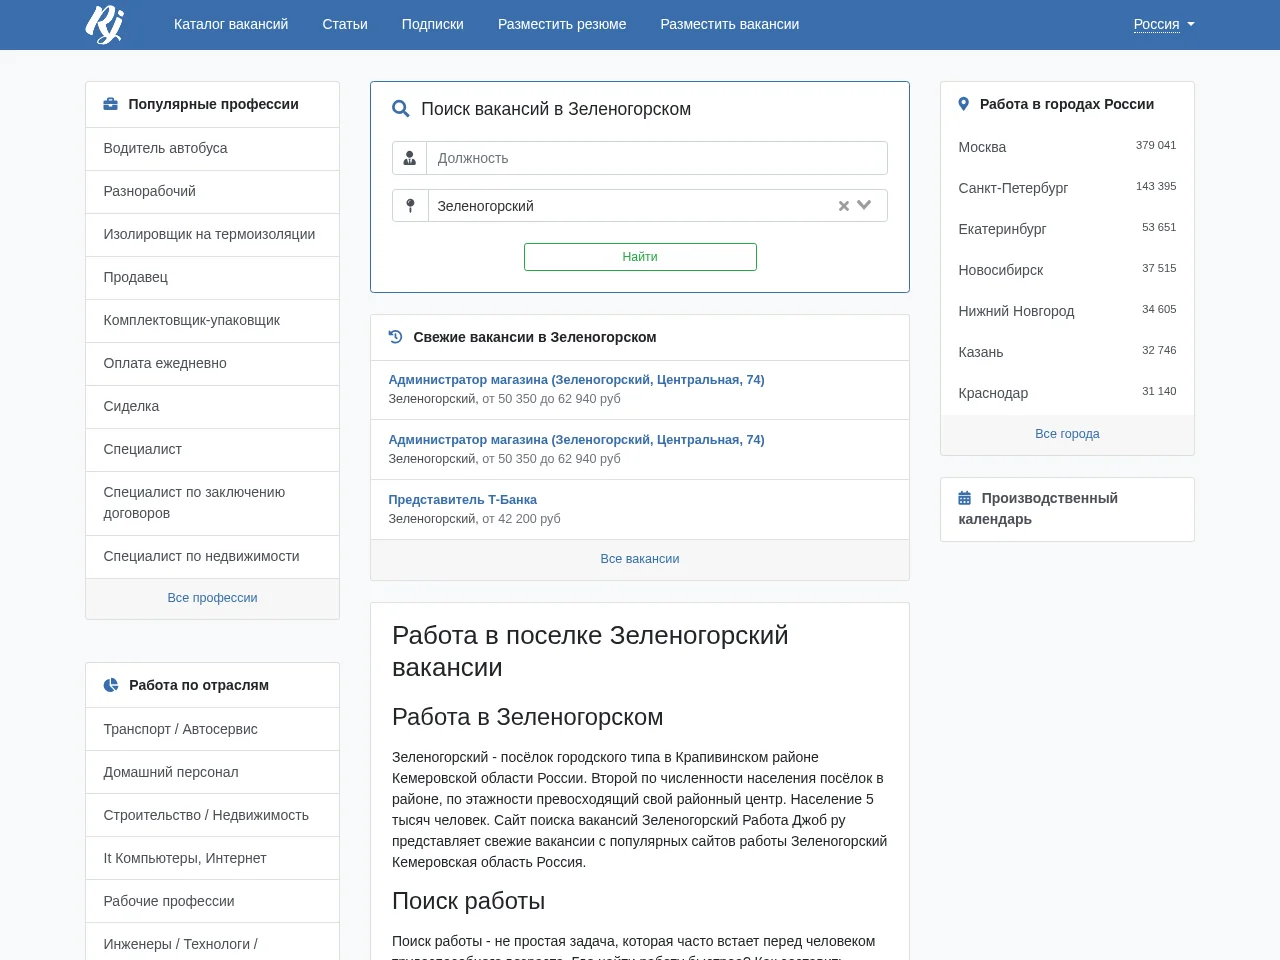Click the location pin icon beside Зеленогорский field
The width and height of the screenshot is (1280, 960).
[410, 206]
